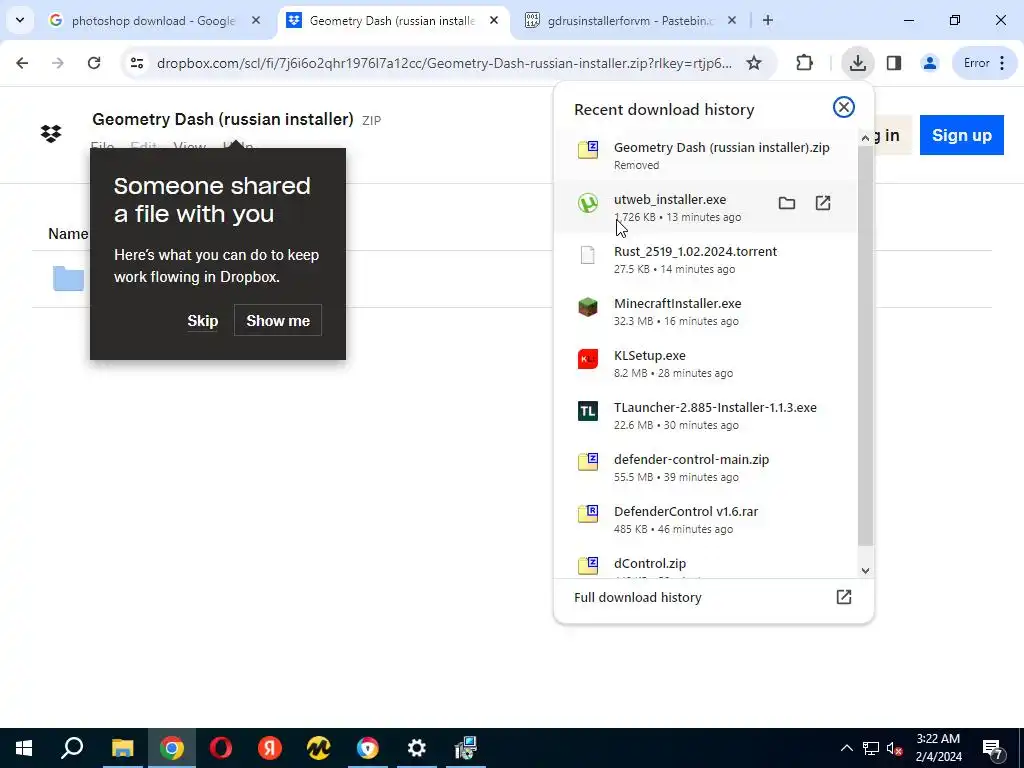Screen dimensions: 1024x768
Task: Click the defender-control-main.zip archive icon
Action: [x=588, y=462]
